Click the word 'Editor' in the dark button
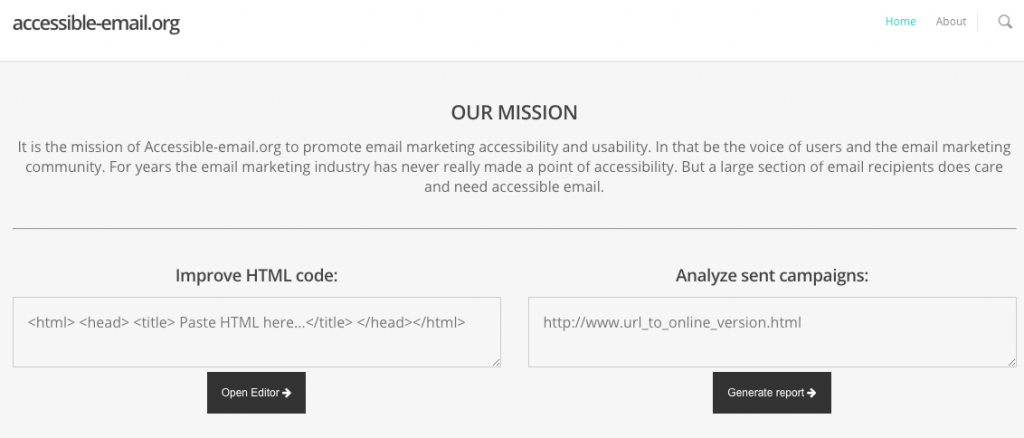The height and width of the screenshot is (438, 1024). pyautogui.click(x=264, y=393)
